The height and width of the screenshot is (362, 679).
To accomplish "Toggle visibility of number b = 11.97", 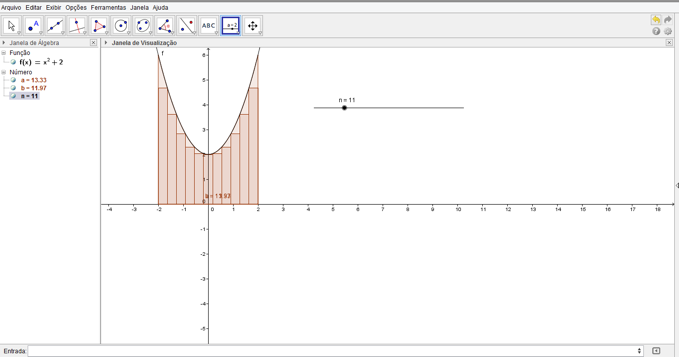I will pos(13,88).
